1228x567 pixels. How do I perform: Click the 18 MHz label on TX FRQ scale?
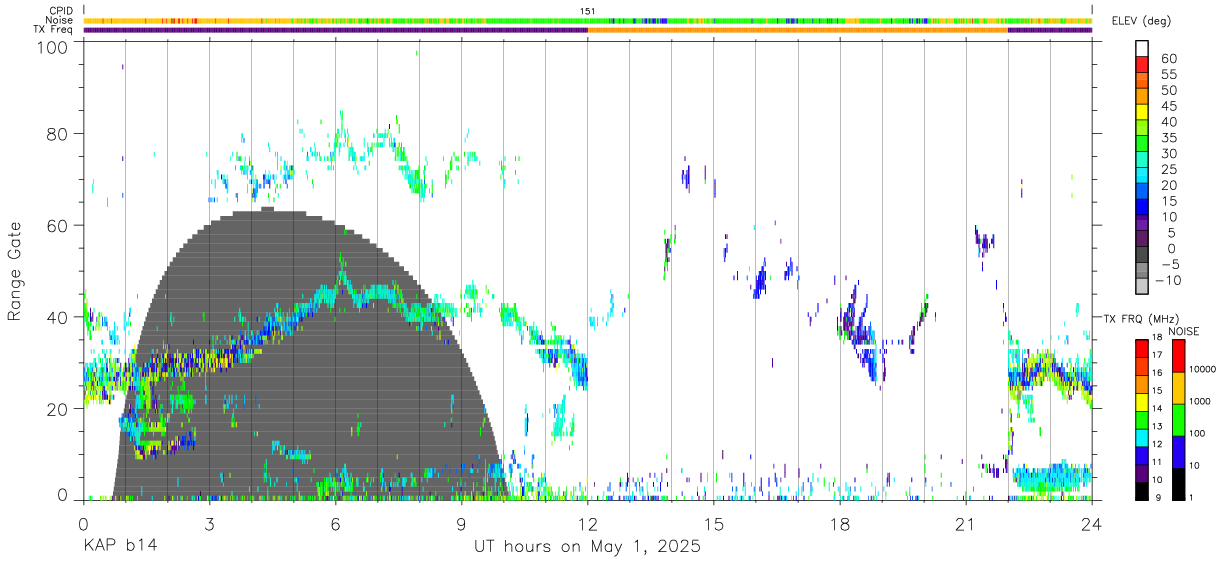click(1157, 337)
